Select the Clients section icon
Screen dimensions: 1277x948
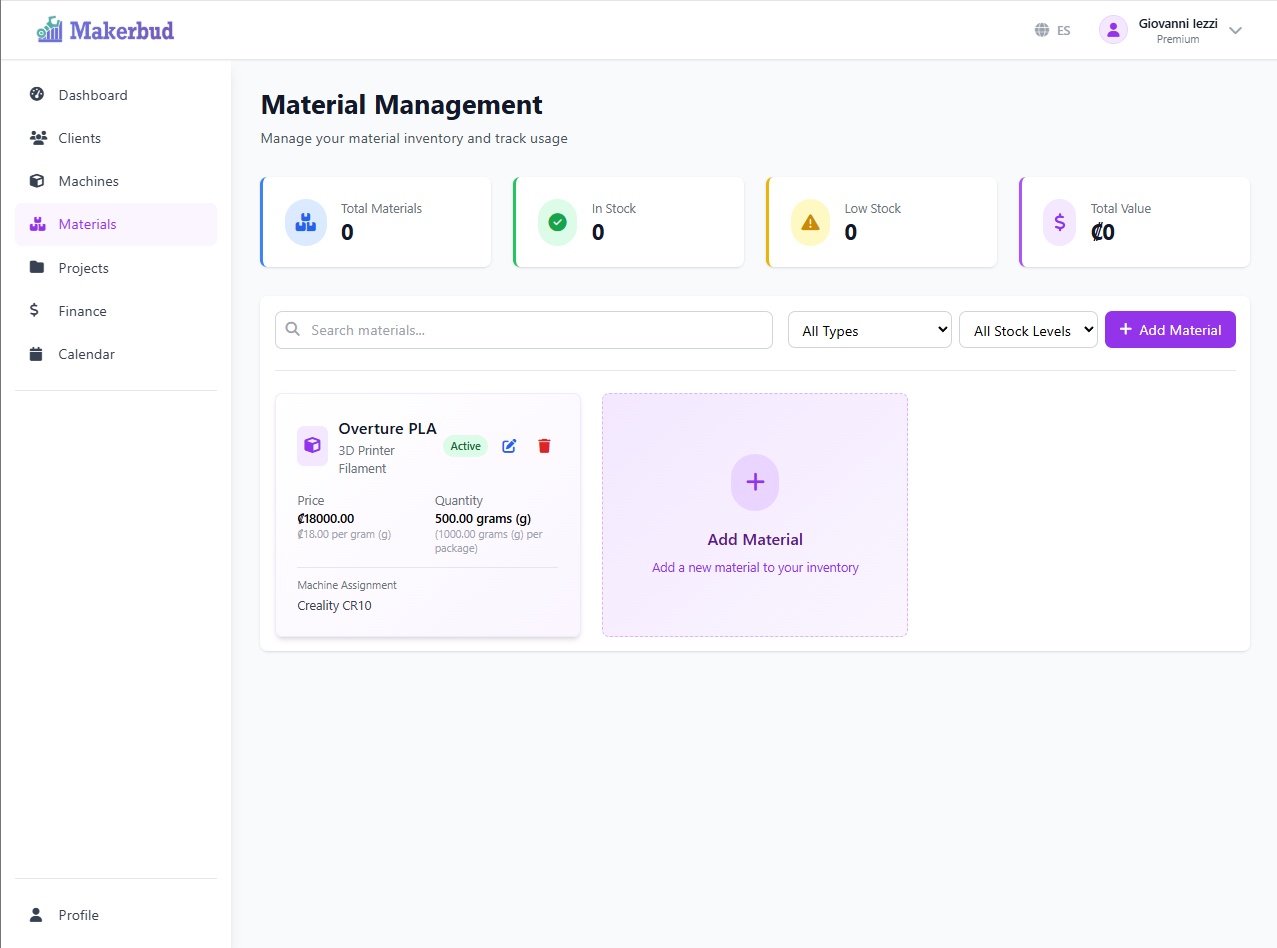click(x=37, y=137)
